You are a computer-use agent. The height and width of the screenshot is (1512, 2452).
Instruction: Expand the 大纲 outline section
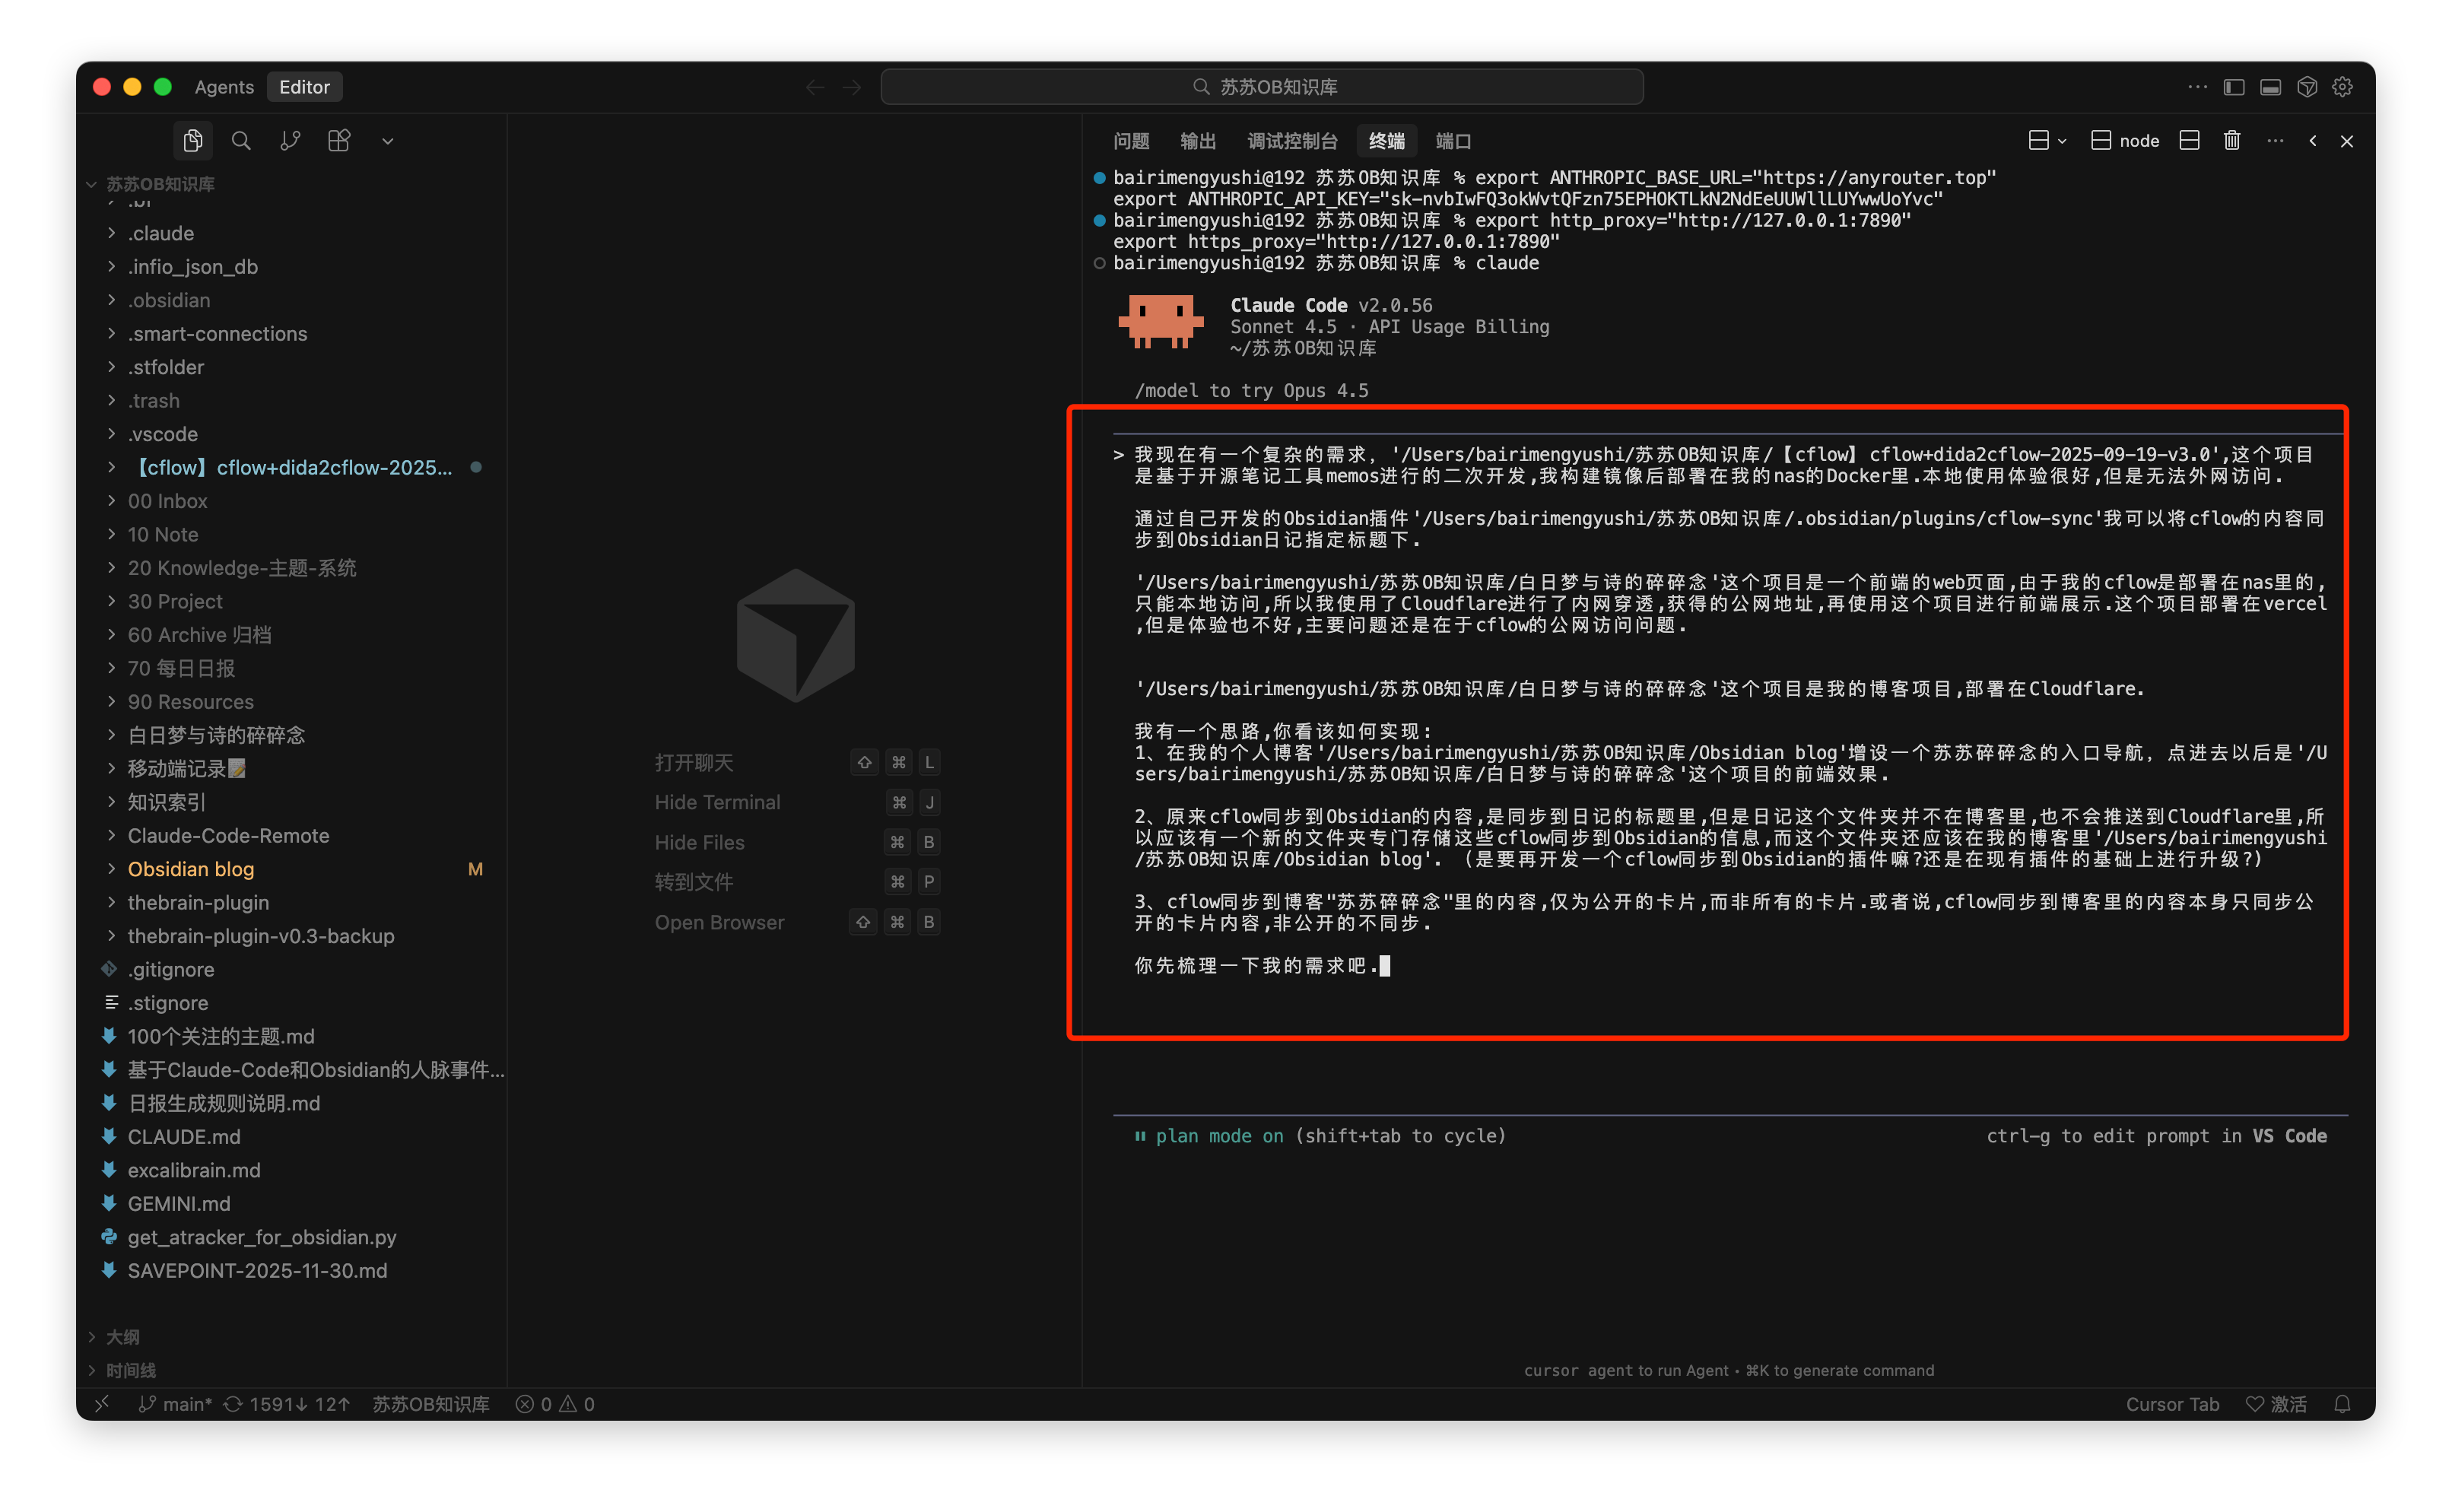click(122, 1337)
